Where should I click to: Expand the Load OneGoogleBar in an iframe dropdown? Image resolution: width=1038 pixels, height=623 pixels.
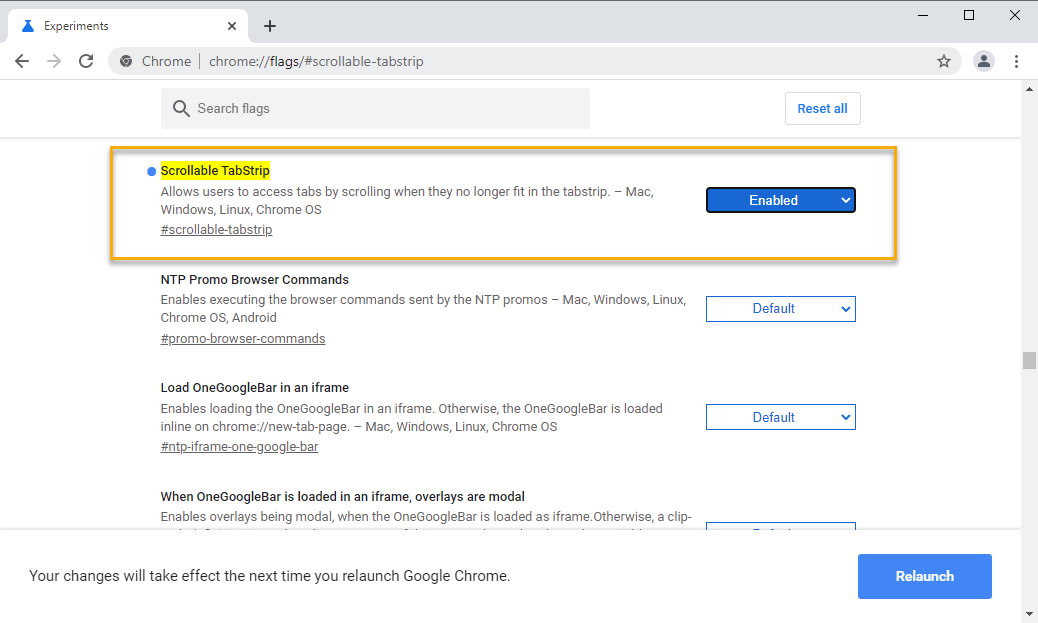point(780,417)
